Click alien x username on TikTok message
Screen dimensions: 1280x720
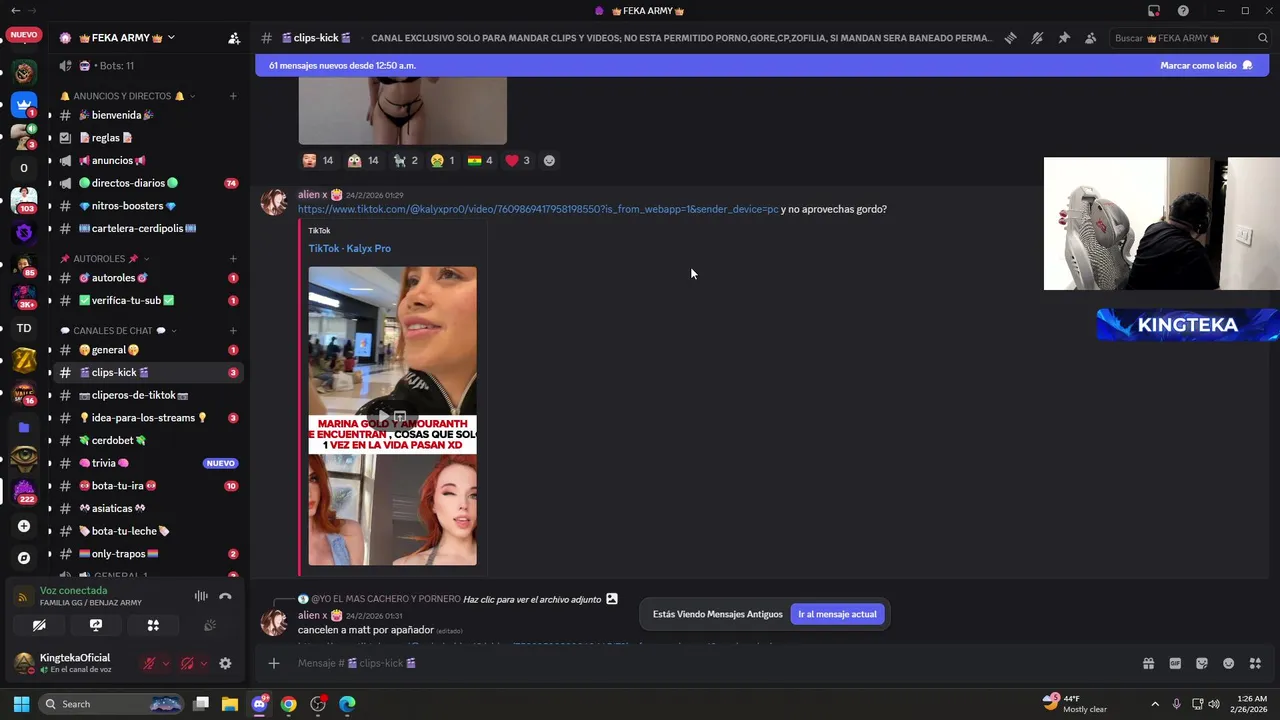(312, 195)
